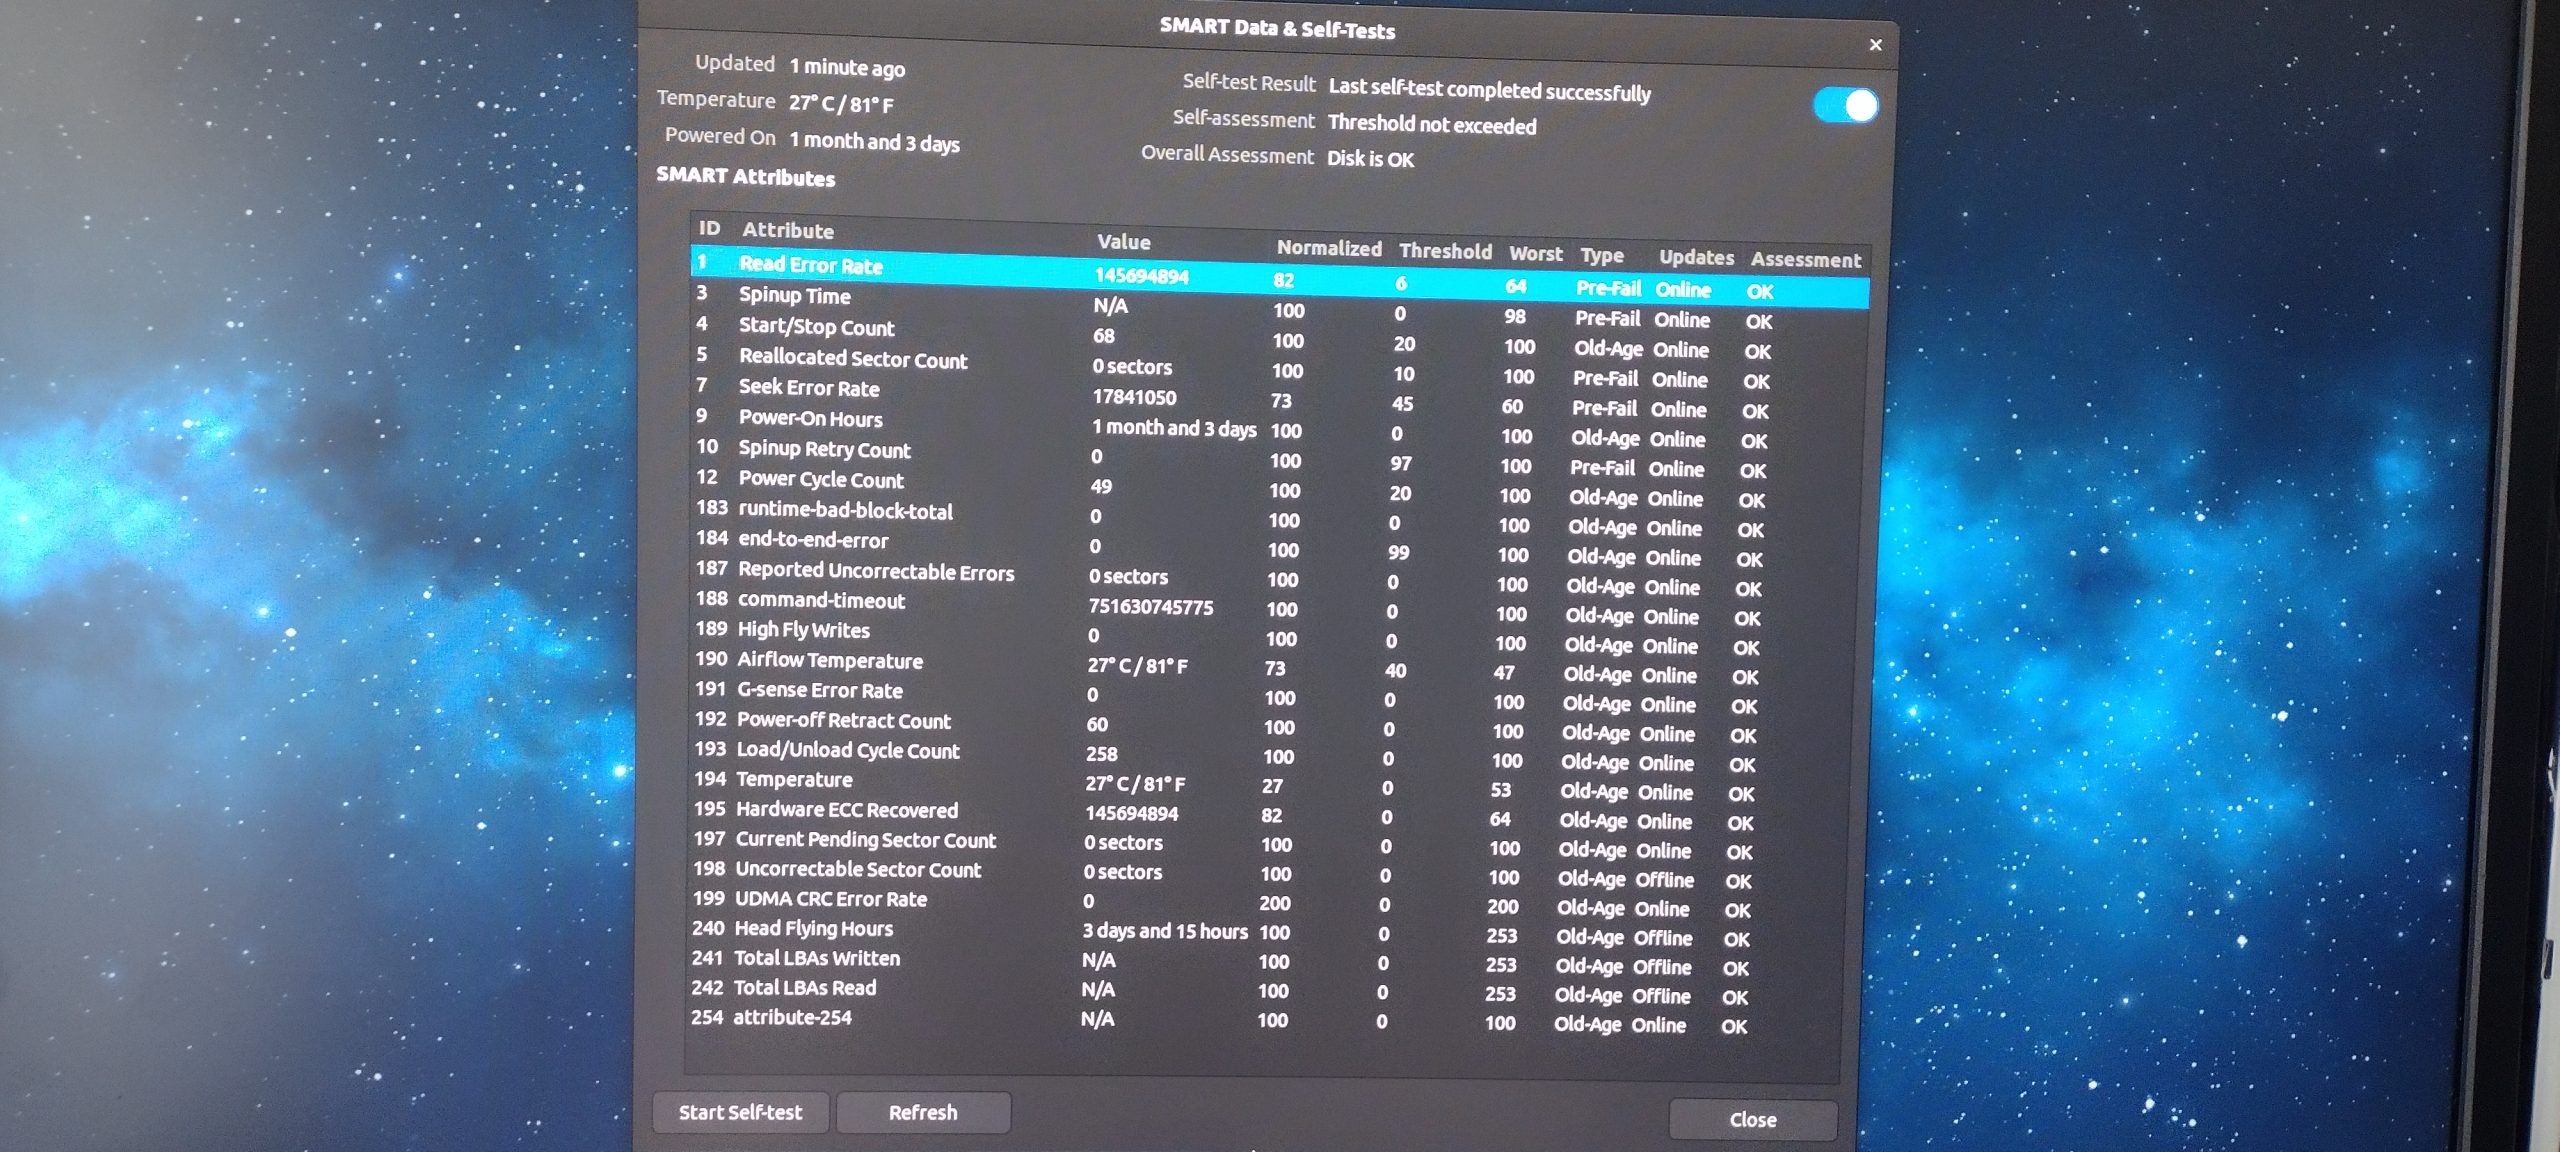2560x1152 pixels.
Task: Click the Threshold column header
Action: 1445,251
